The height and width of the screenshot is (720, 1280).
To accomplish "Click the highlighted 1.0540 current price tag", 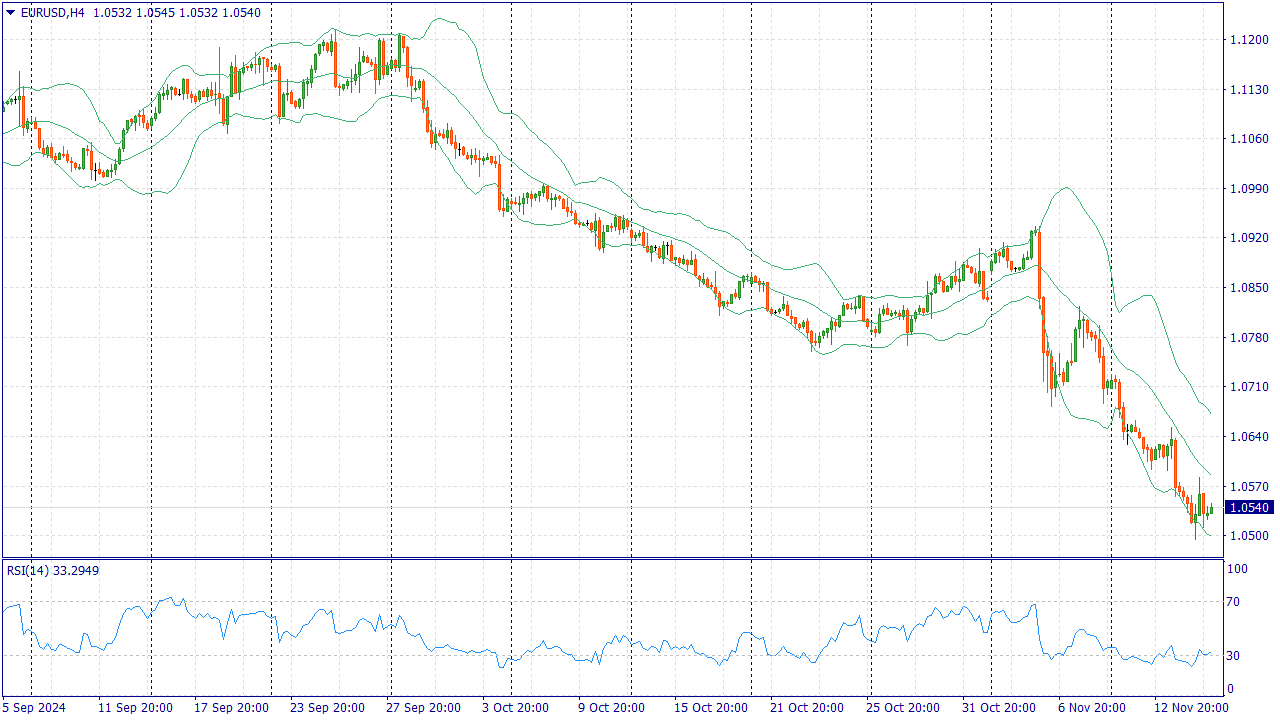I will pyautogui.click(x=1249, y=508).
